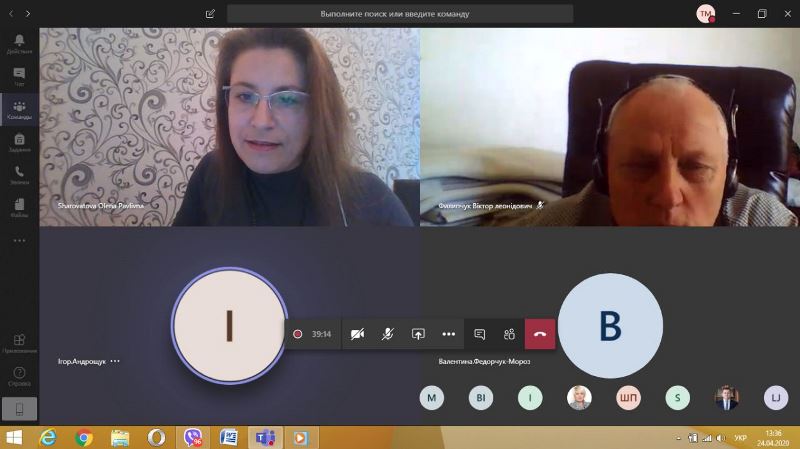
Task: Open the Calls section in the sidebar
Action: [x=19, y=174]
